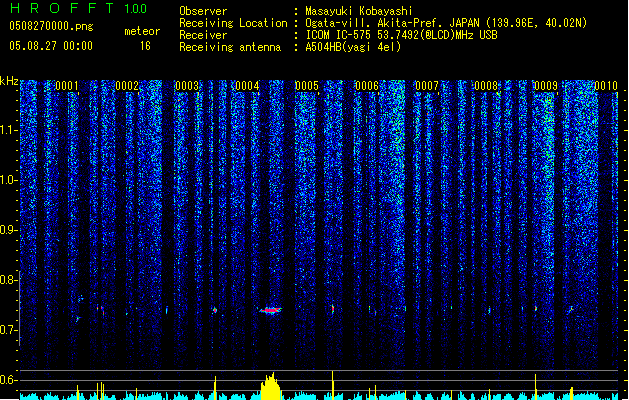Select ICOM IC-575 53.7492 MHz USB text

pyautogui.click(x=402, y=35)
